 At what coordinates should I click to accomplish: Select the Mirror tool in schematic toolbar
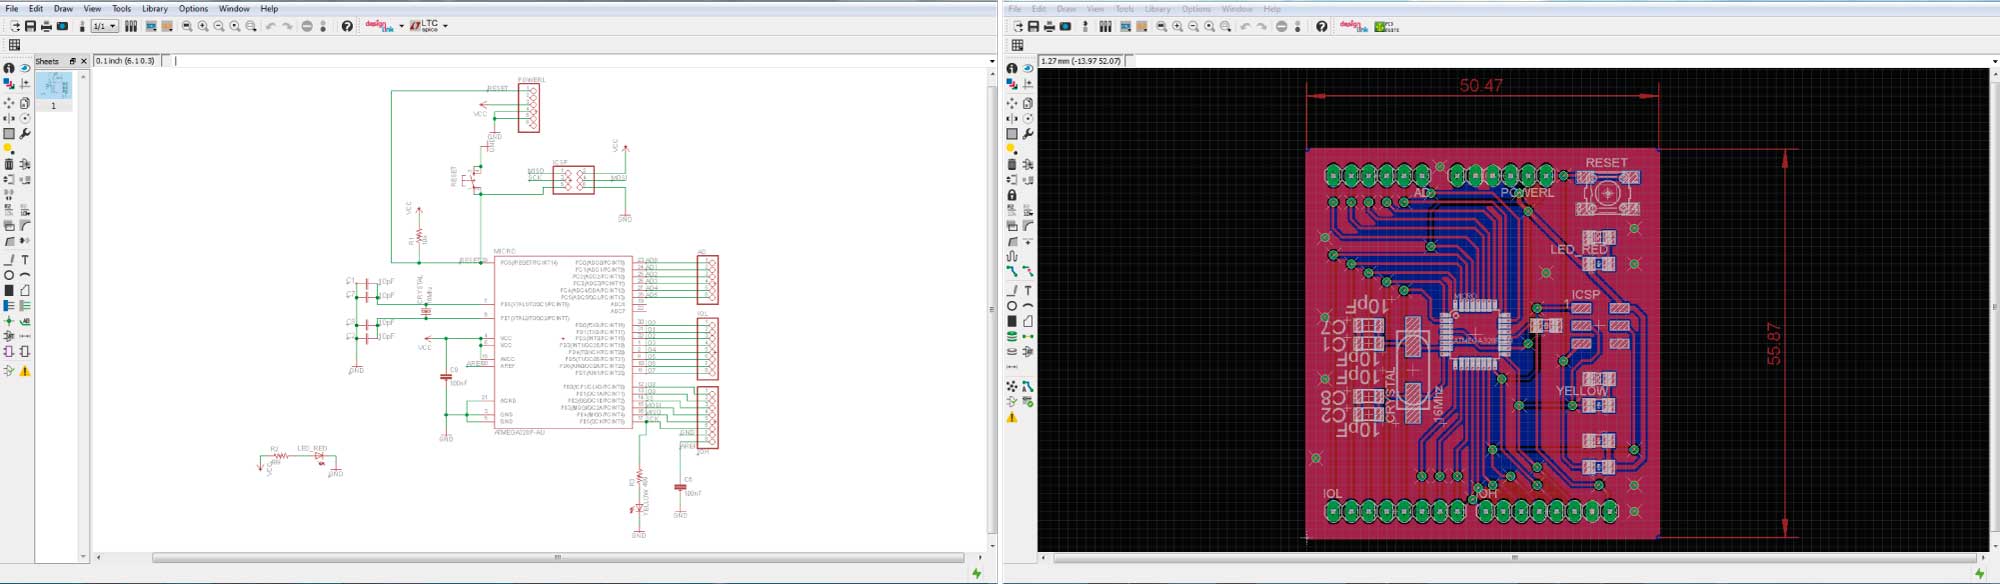9,118
